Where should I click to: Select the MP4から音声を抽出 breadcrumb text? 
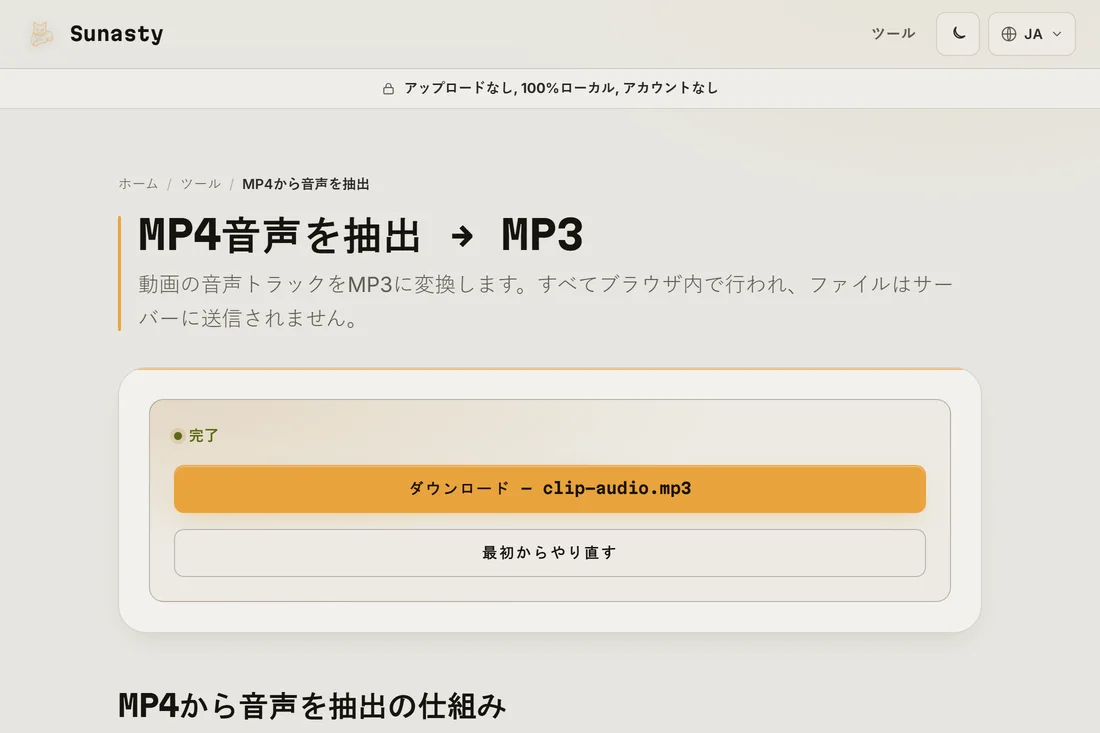tap(306, 184)
